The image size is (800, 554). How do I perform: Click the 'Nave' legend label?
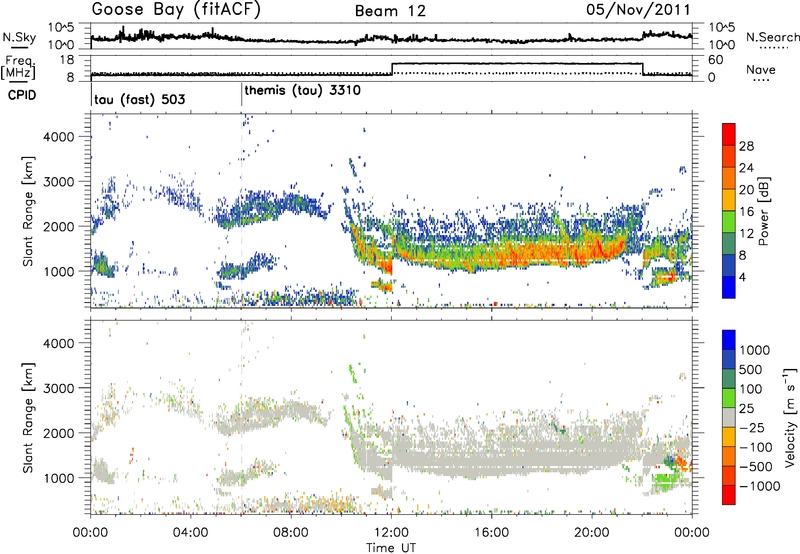click(761, 69)
